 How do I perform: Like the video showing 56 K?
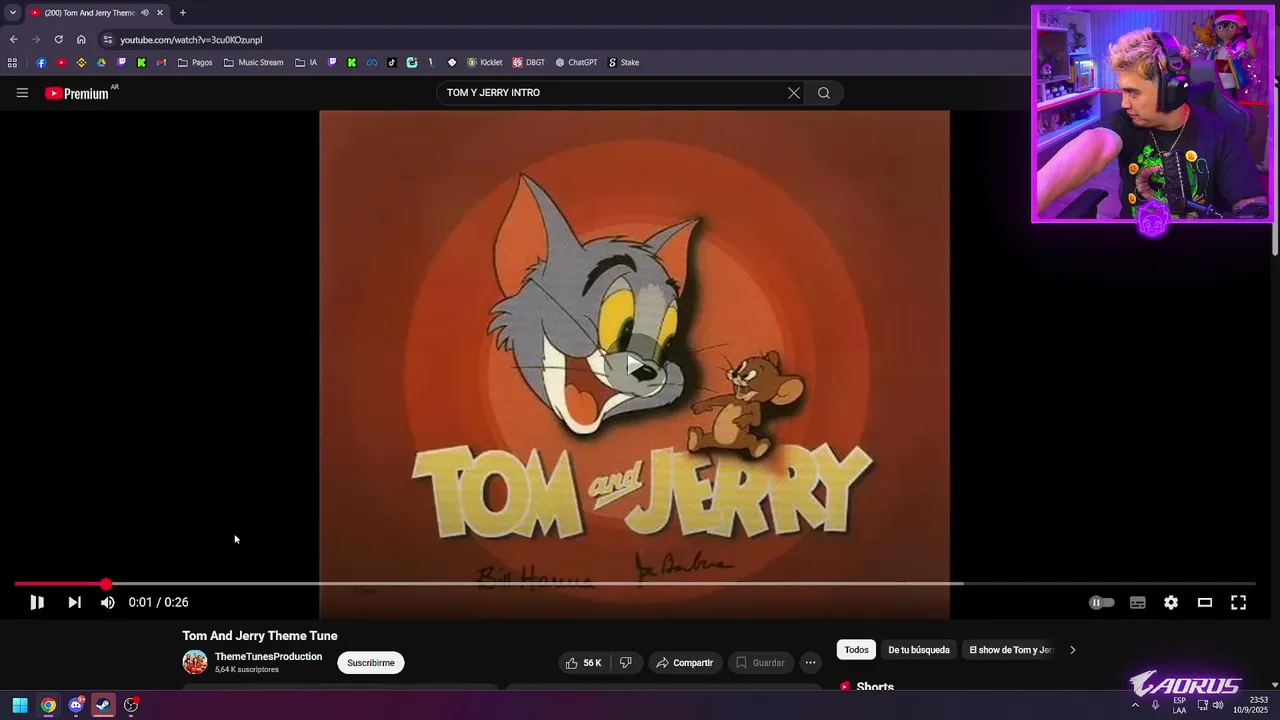[x=584, y=663]
